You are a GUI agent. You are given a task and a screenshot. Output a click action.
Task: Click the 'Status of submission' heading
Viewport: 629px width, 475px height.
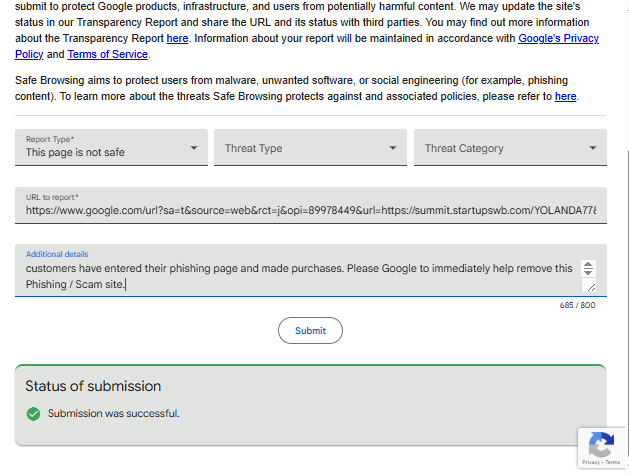(x=93, y=386)
